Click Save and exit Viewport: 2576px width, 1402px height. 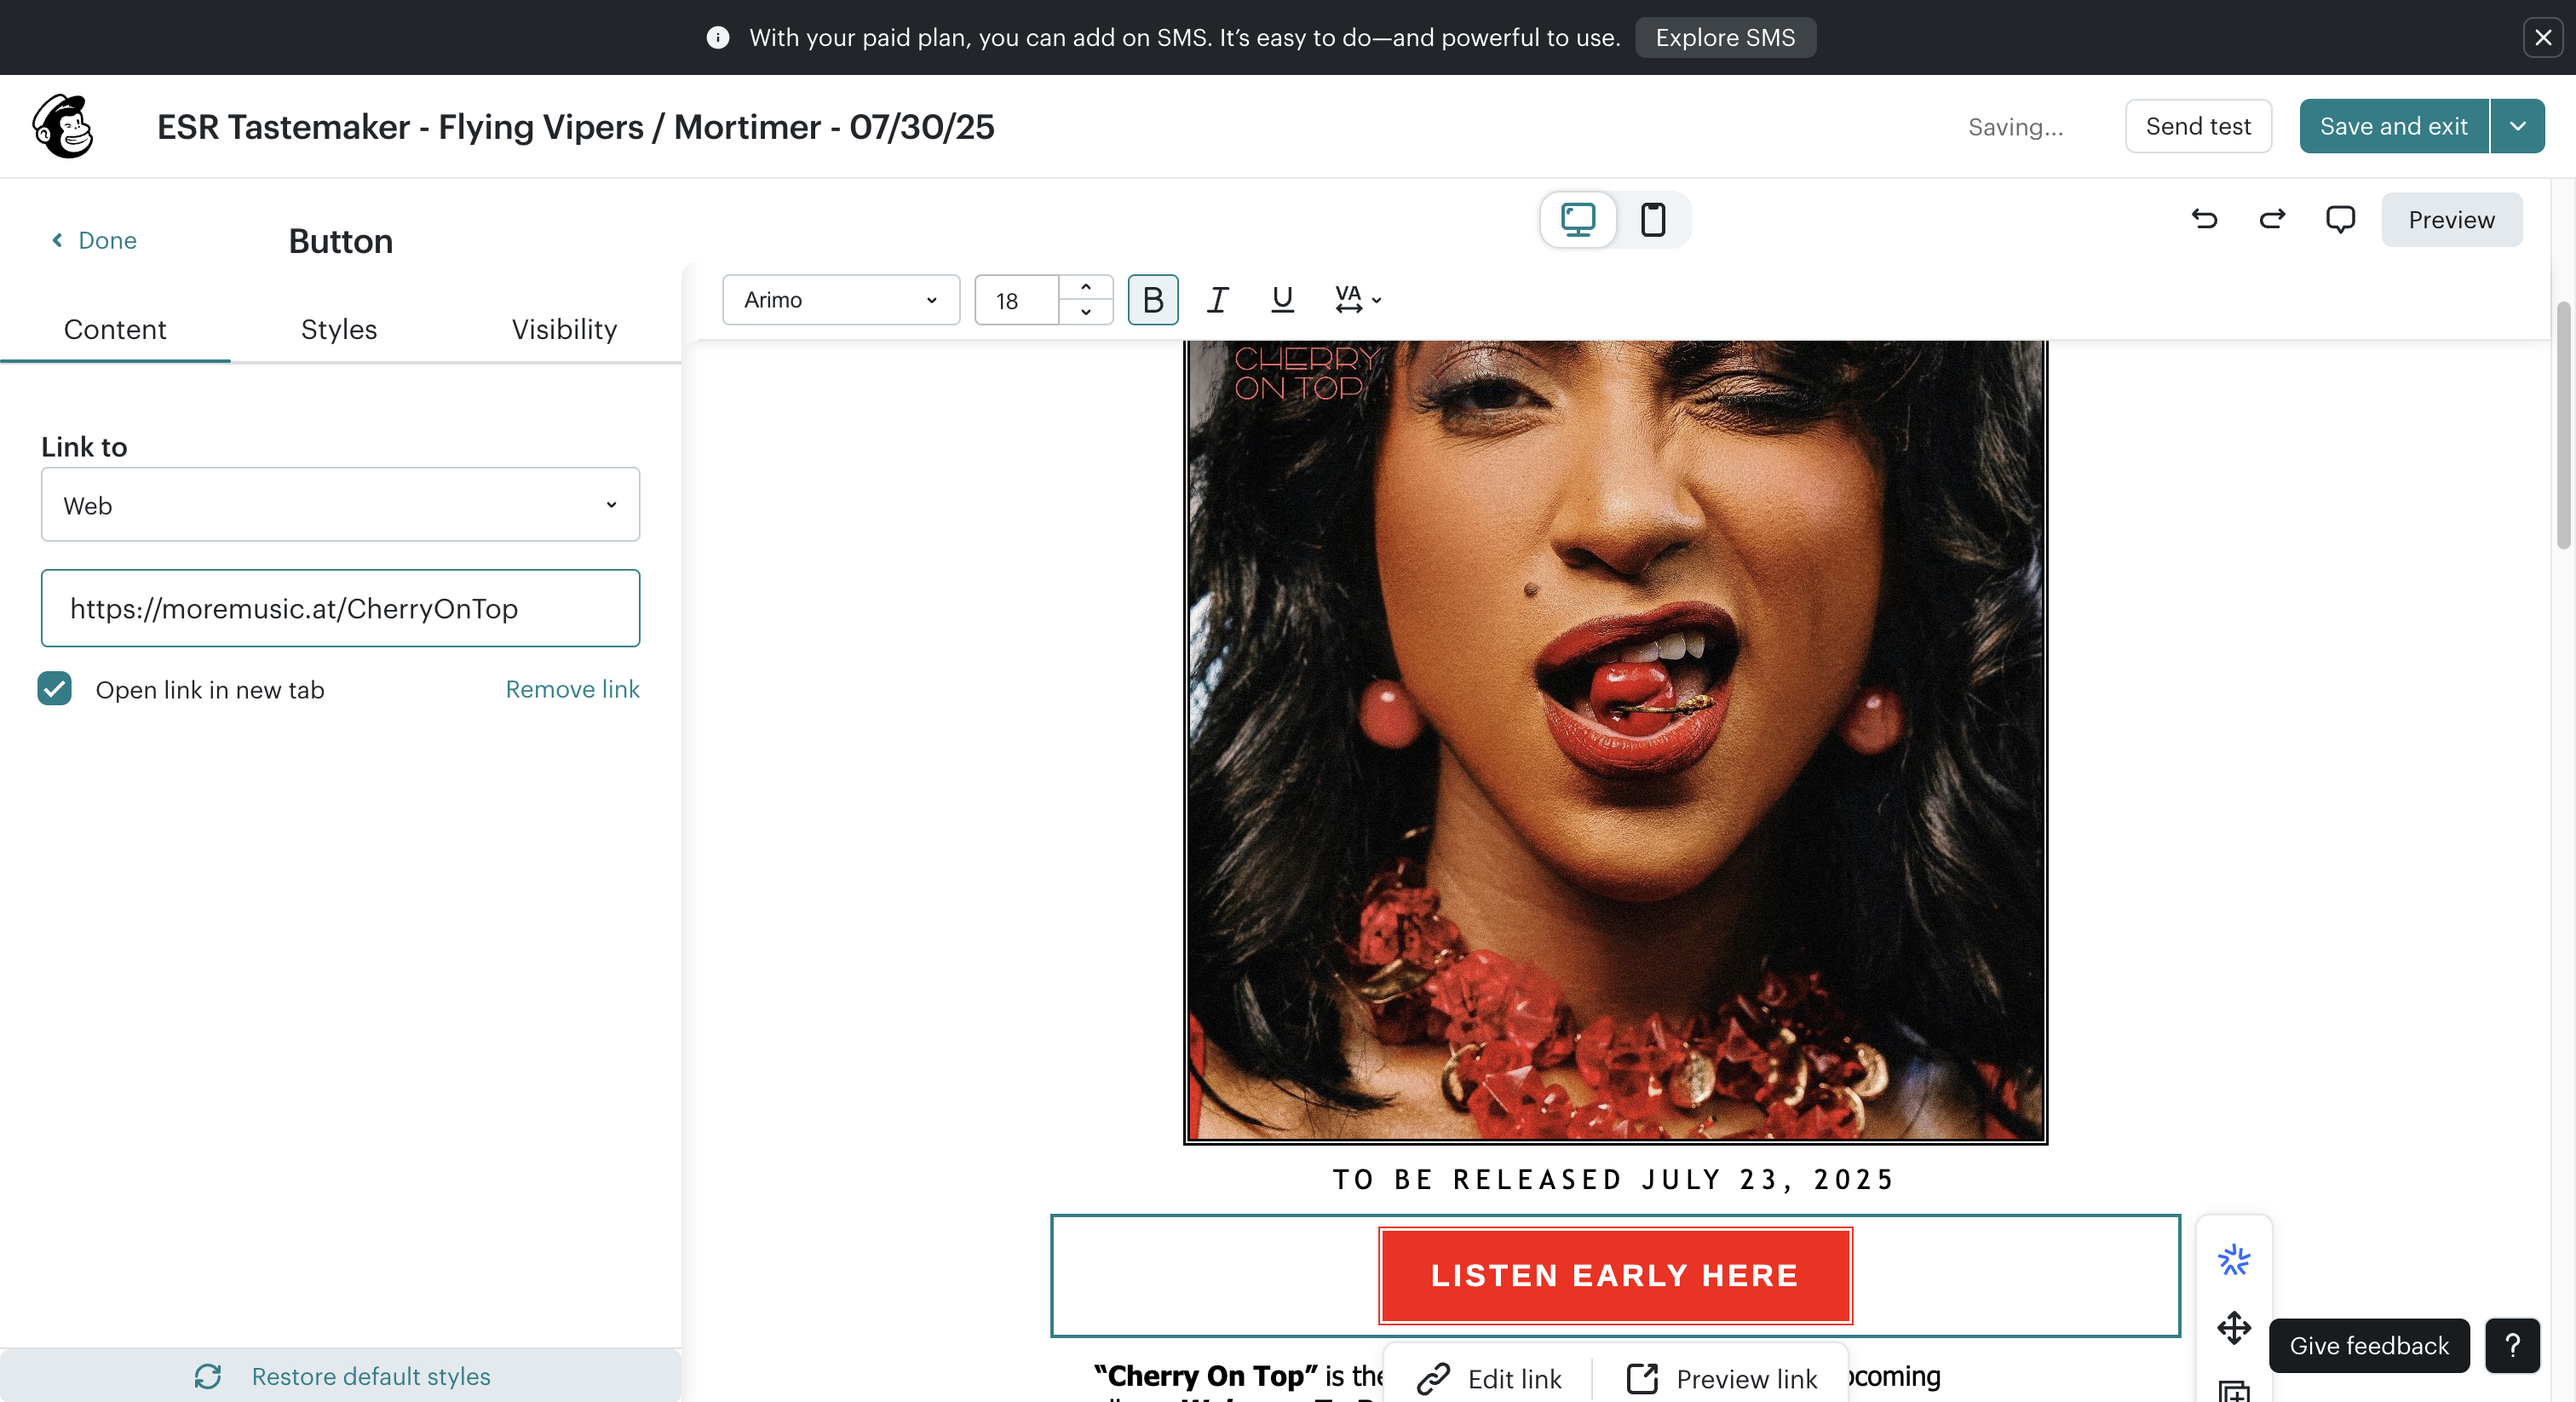[2394, 126]
